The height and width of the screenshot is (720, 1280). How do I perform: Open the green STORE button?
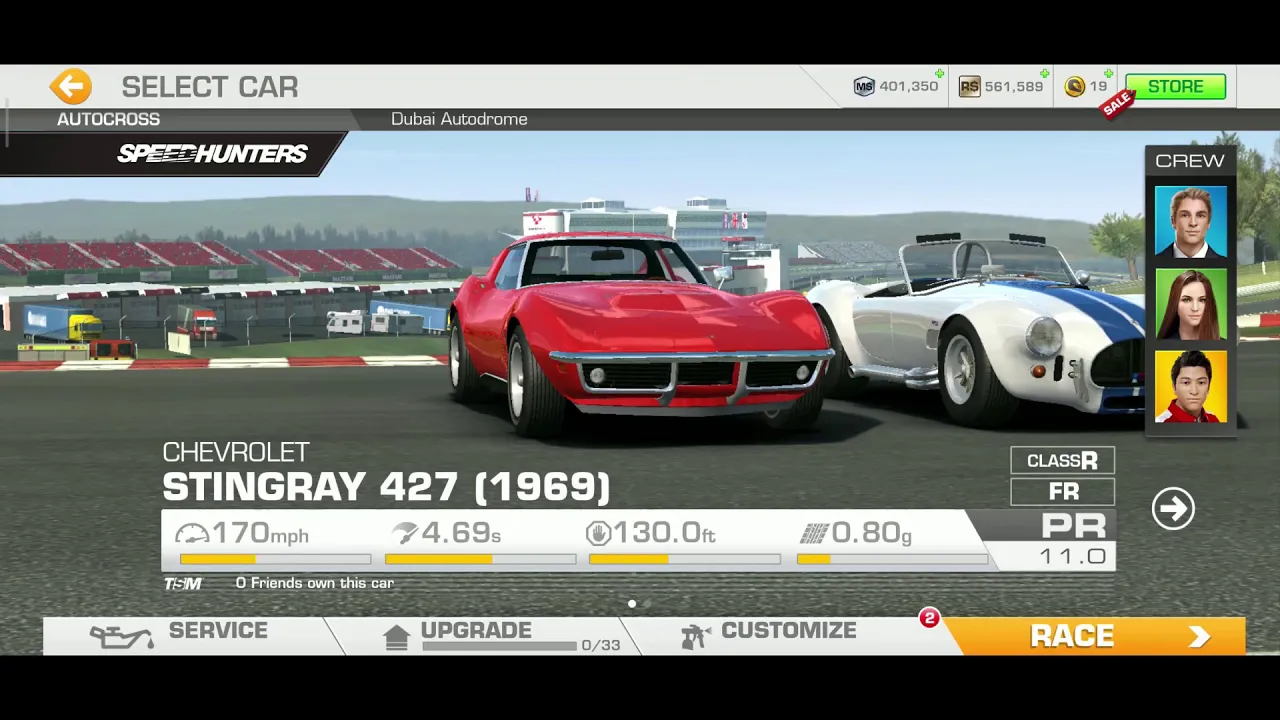coord(1175,87)
